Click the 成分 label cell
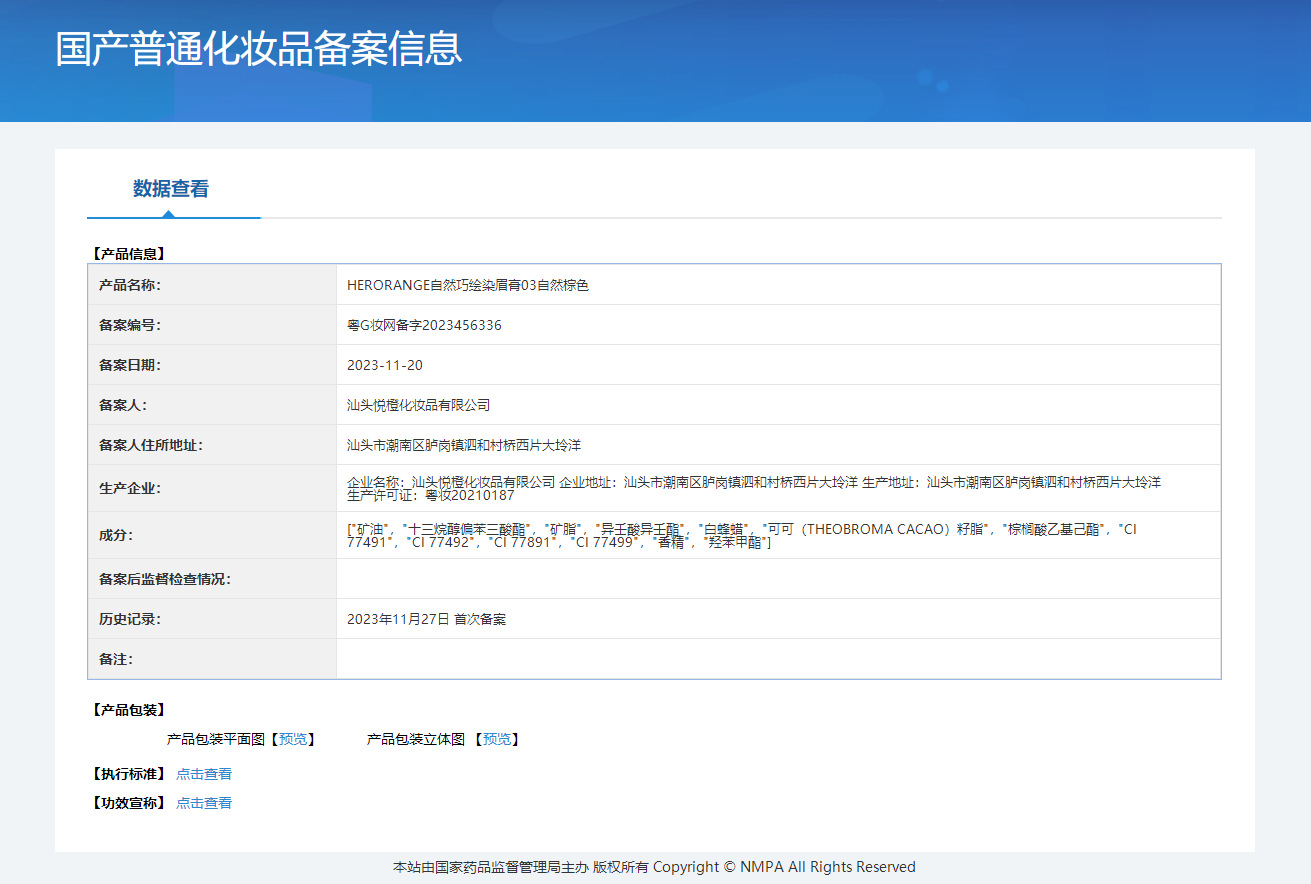 212,535
